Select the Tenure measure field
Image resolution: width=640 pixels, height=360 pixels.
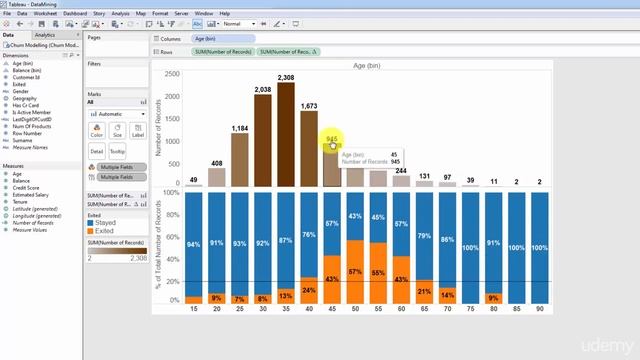[20, 202]
